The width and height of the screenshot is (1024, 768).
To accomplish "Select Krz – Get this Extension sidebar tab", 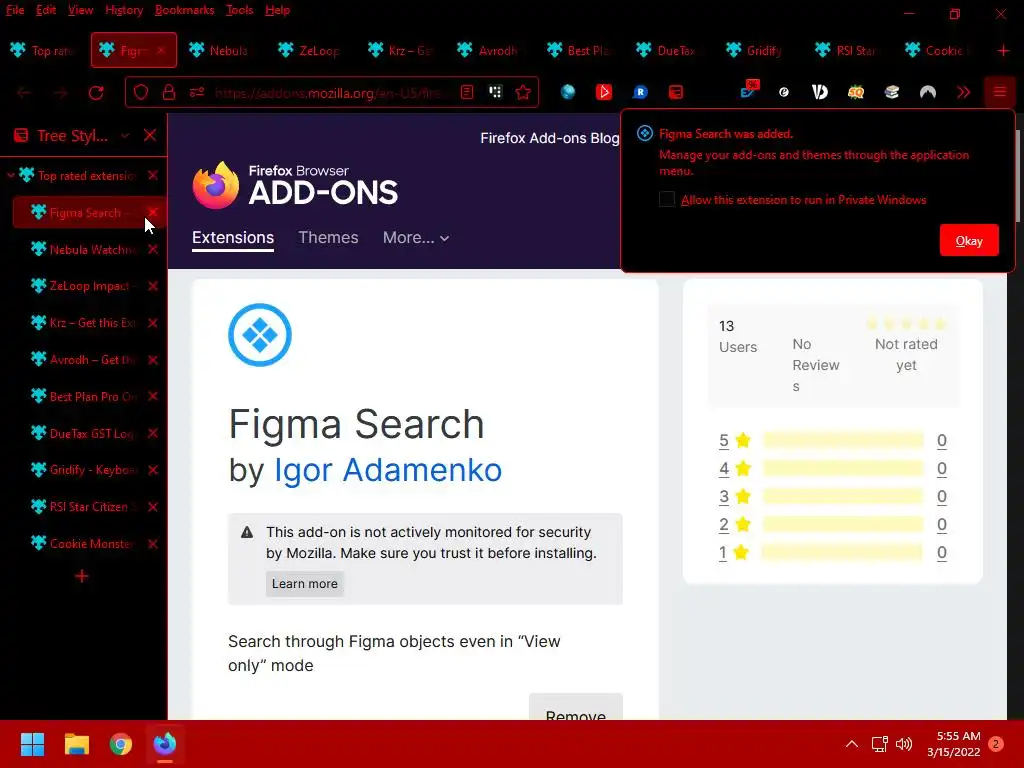I will pyautogui.click(x=92, y=323).
